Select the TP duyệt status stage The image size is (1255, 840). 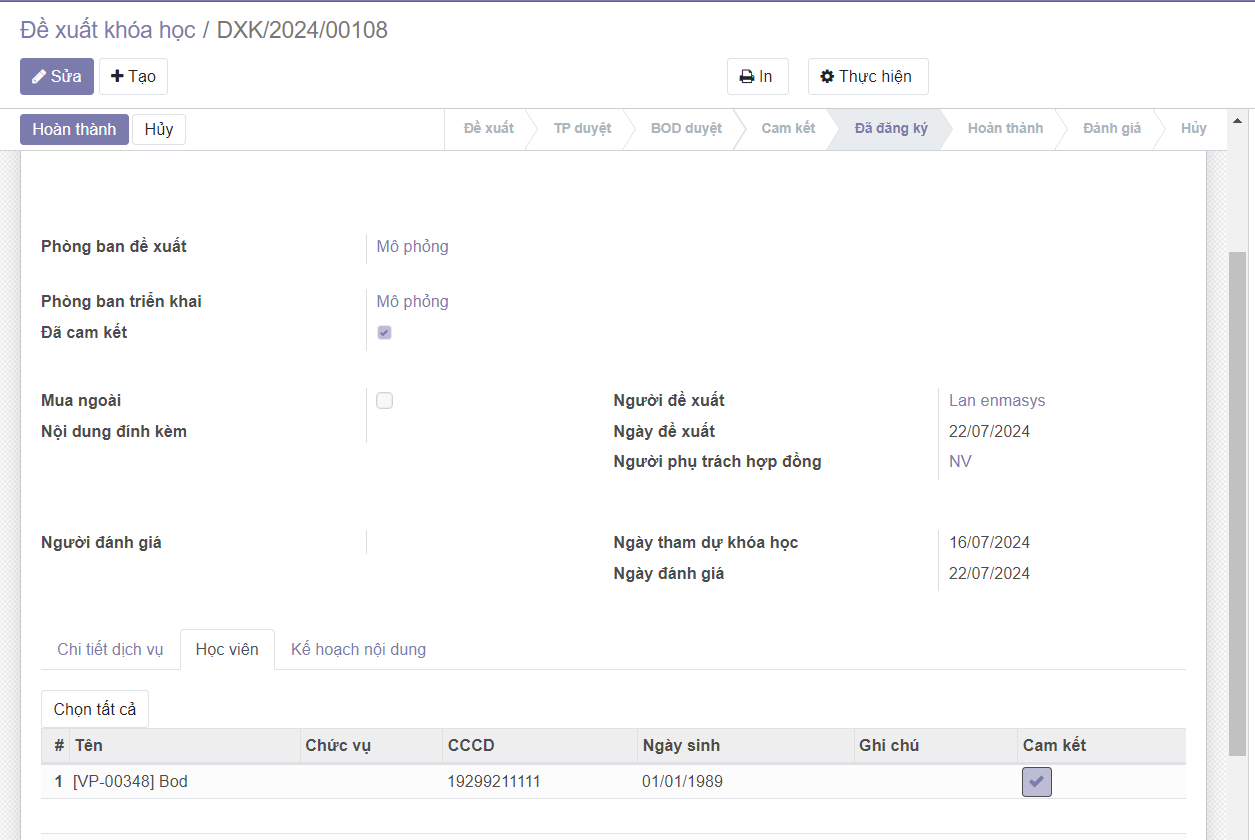tap(582, 129)
